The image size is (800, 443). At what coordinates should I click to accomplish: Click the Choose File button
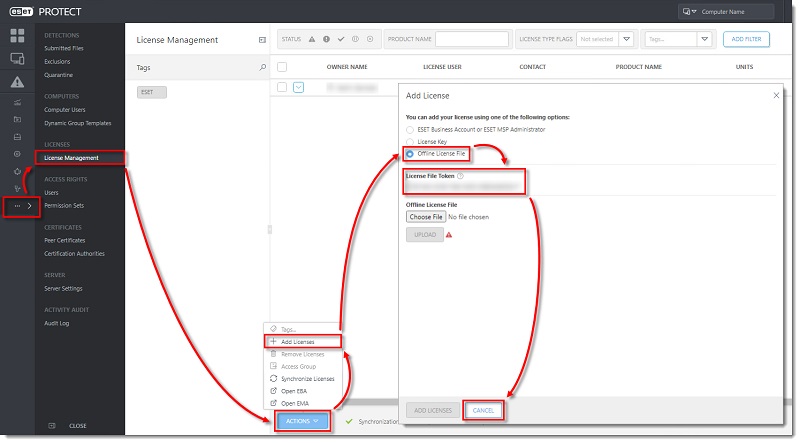425,216
